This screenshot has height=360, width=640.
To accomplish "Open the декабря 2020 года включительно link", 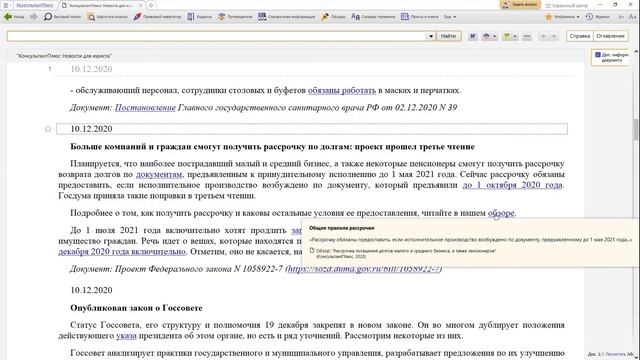I will pyautogui.click(x=122, y=251).
